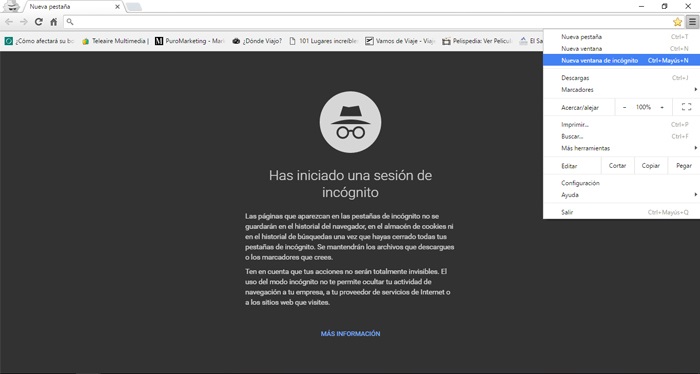Expand the Marcadores submenu
The height and width of the screenshot is (374, 700).
click(x=621, y=90)
